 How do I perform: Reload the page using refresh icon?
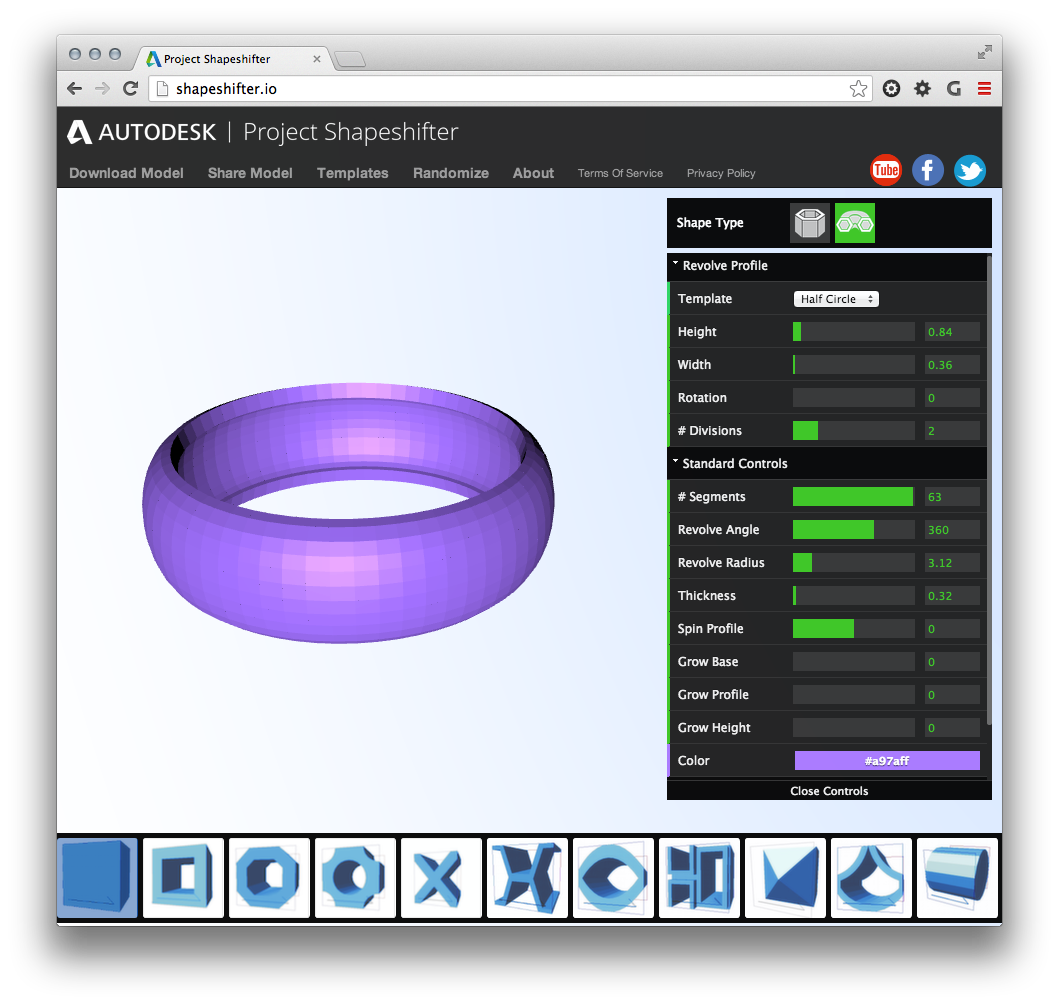tap(130, 89)
